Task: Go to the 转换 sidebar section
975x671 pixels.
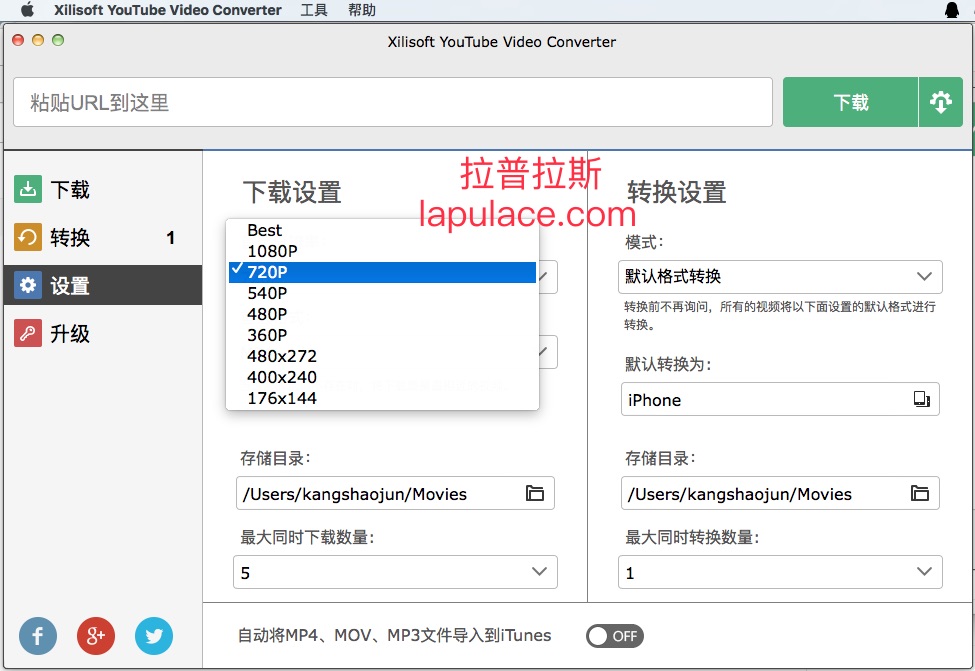Action: pos(103,237)
